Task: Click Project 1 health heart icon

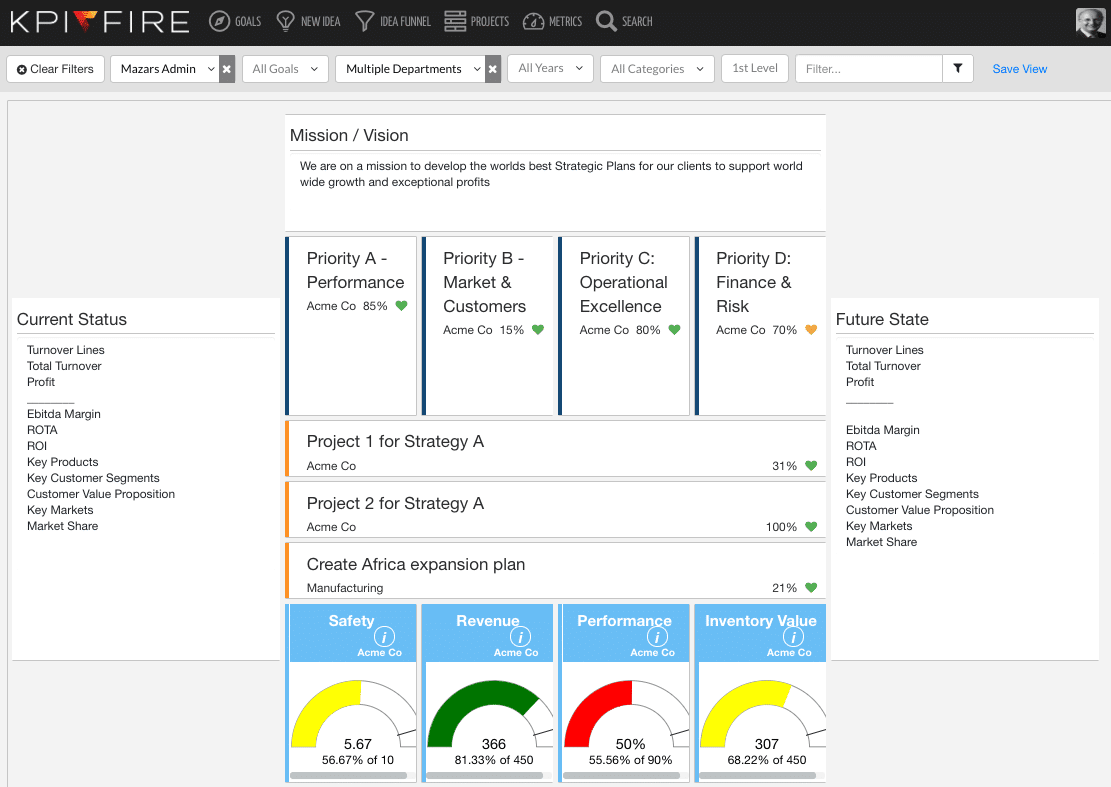Action: (x=811, y=465)
